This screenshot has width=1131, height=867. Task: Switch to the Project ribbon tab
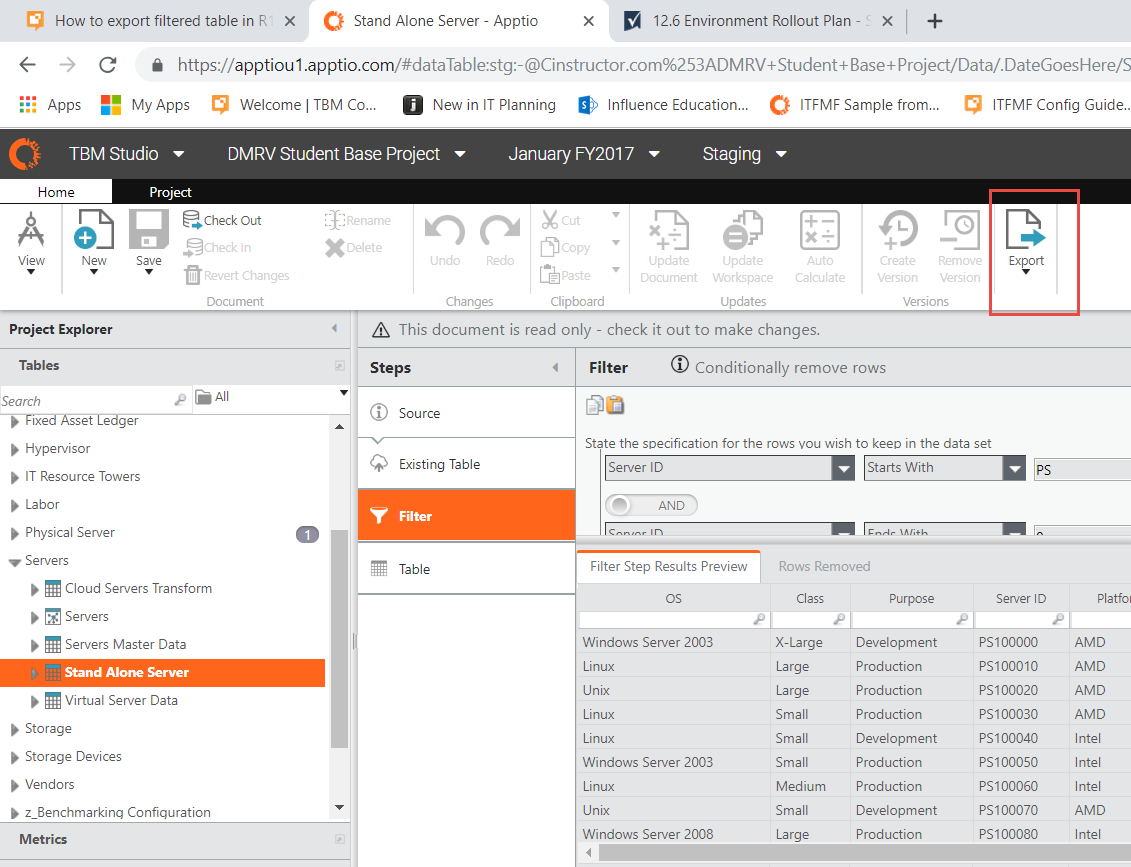click(170, 192)
